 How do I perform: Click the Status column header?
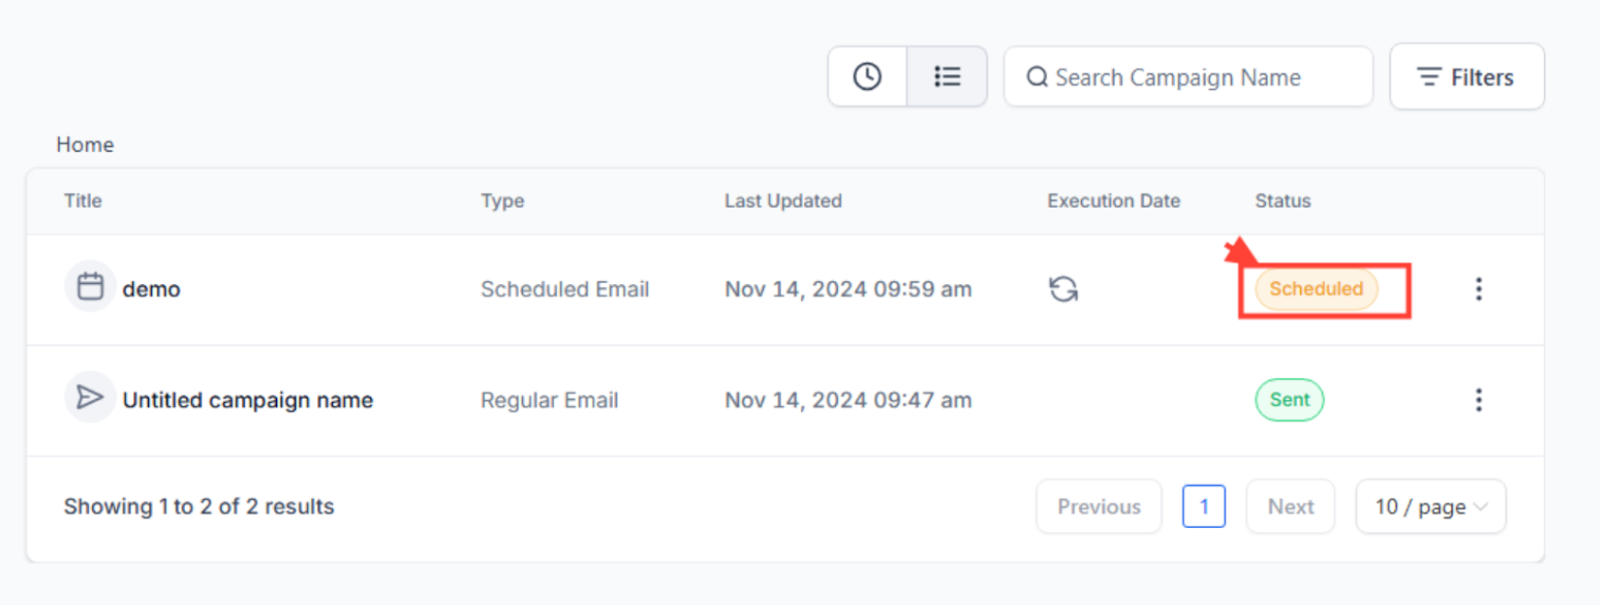pos(1282,201)
